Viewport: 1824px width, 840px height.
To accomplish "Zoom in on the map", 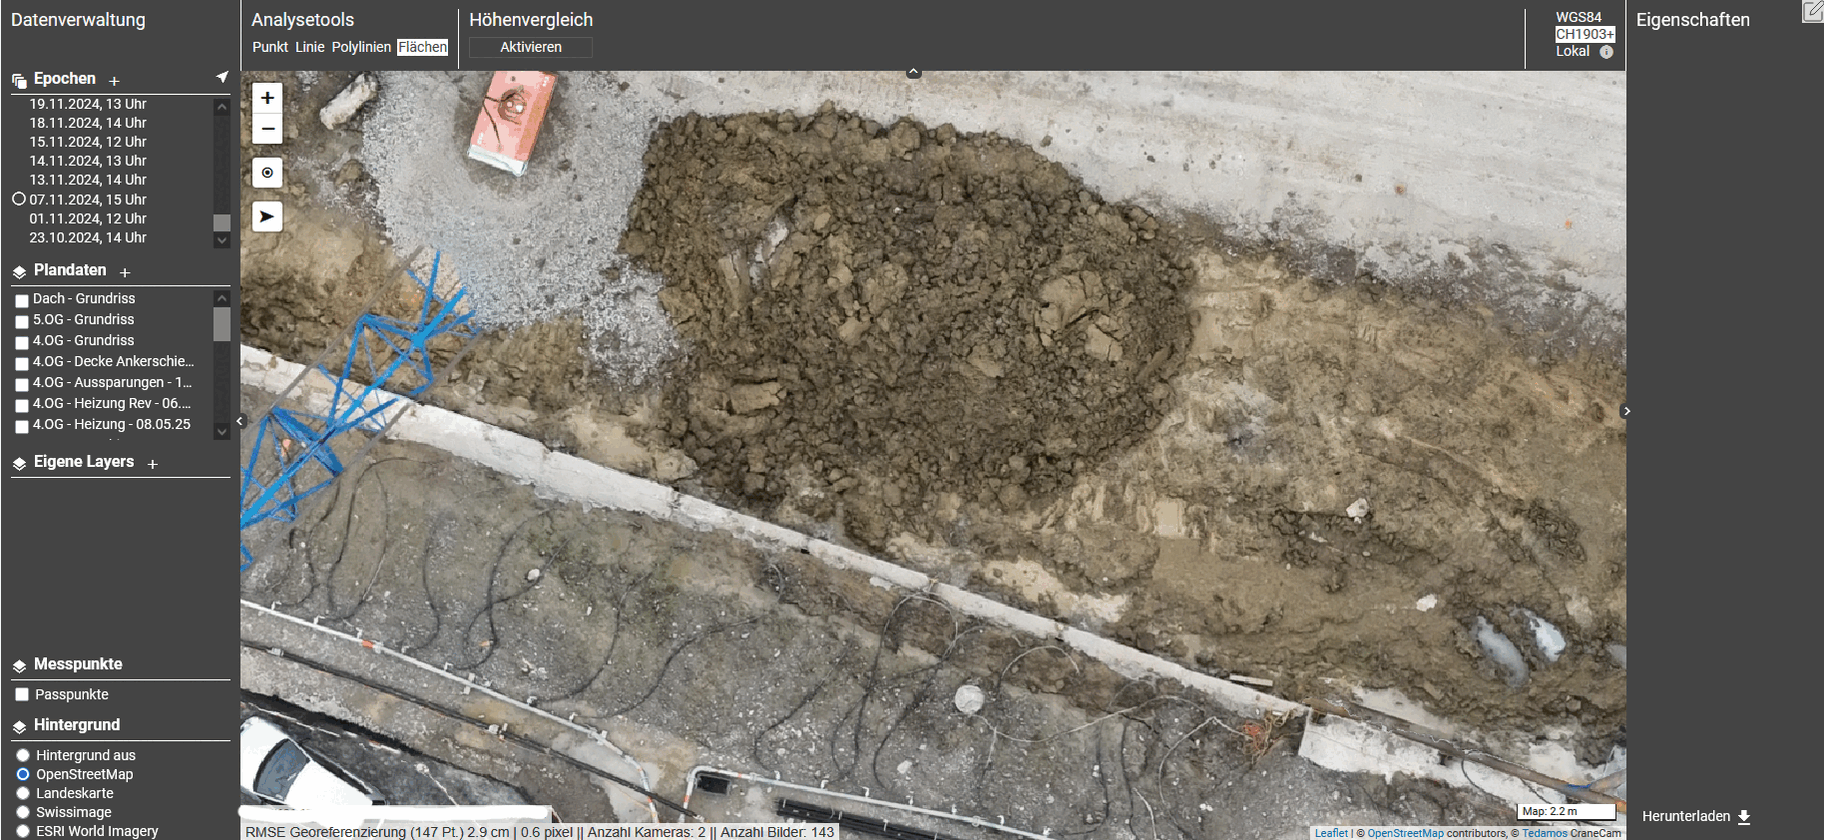I will (267, 98).
